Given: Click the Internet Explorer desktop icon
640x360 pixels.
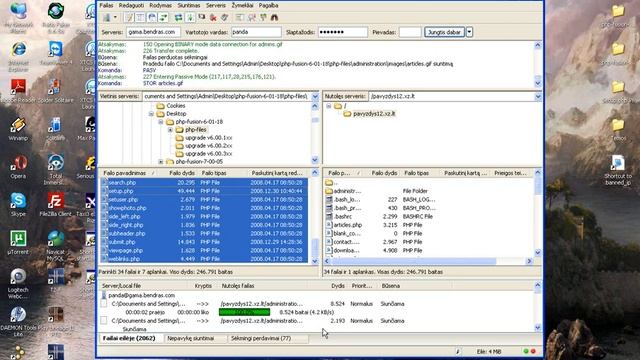Looking at the screenshot, I should click(18, 56).
